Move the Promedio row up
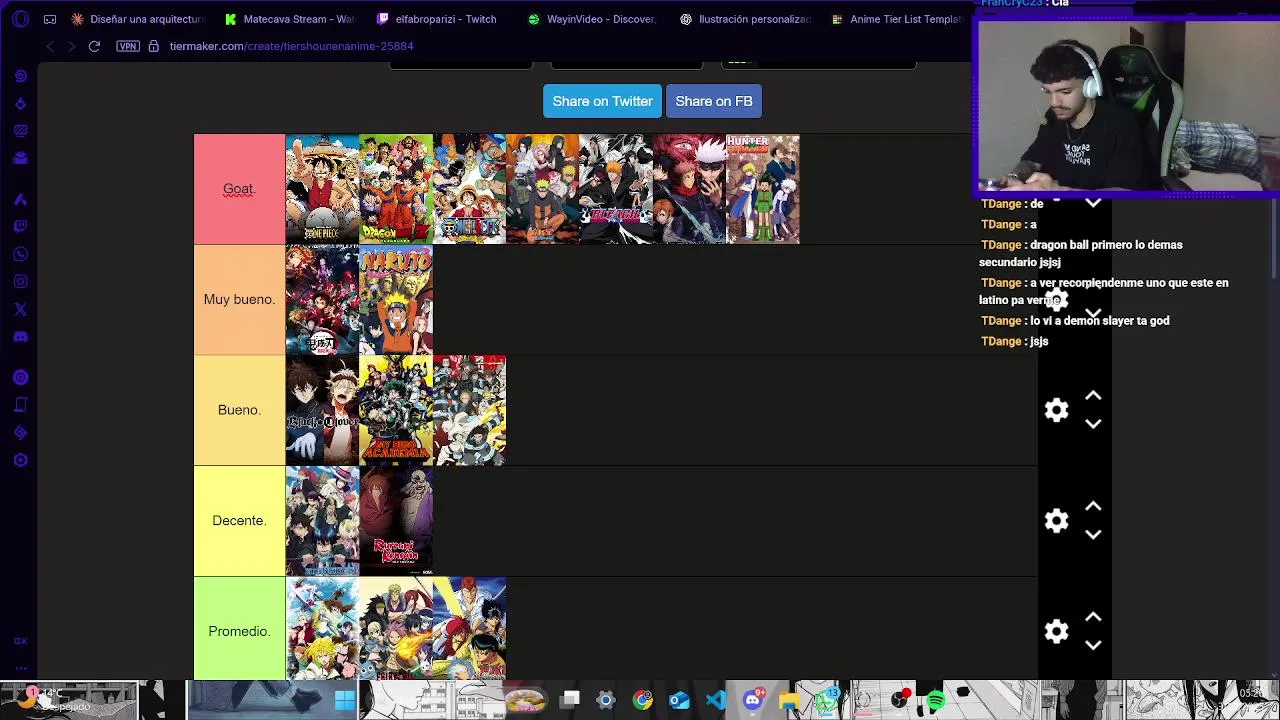 (1093, 617)
